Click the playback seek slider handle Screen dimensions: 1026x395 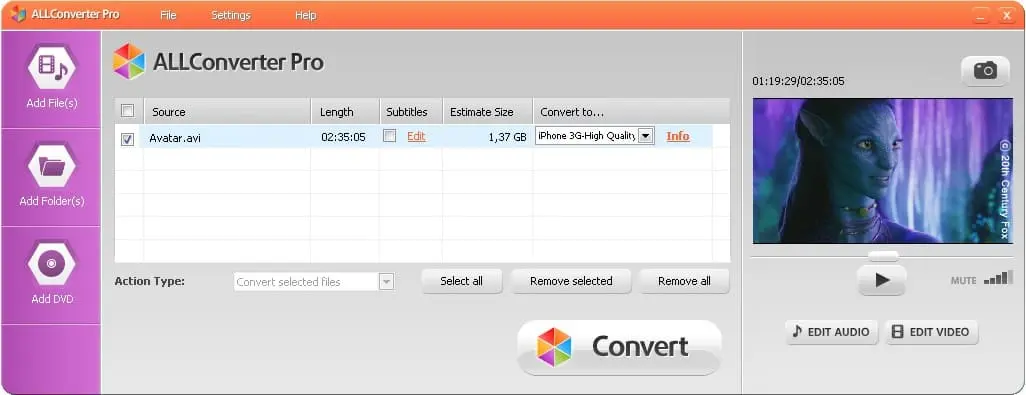pos(883,256)
